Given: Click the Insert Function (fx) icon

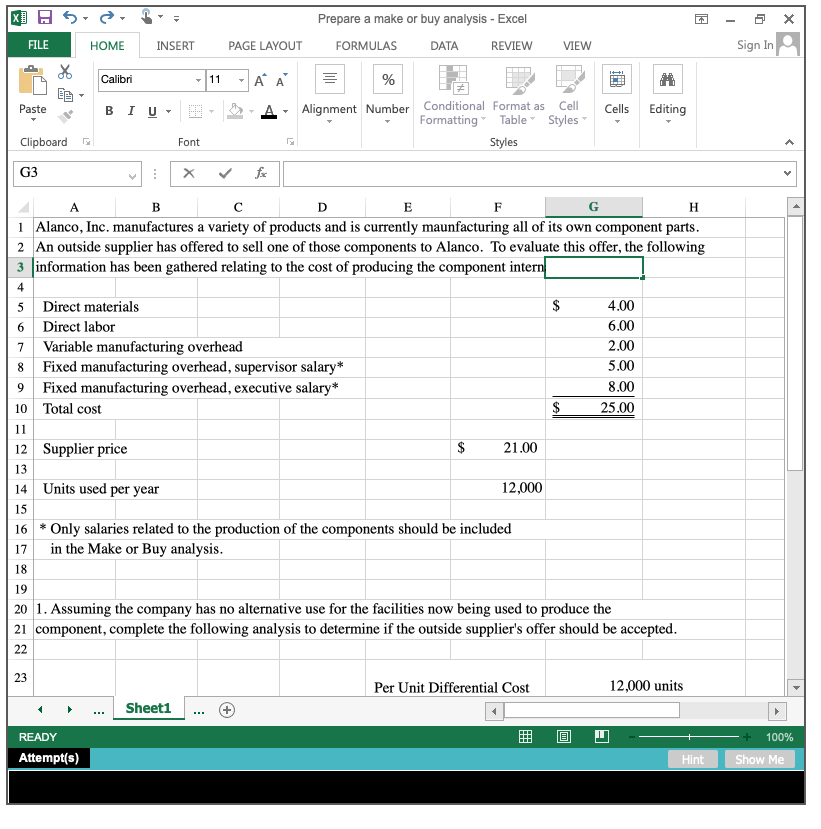Looking at the screenshot, I should click(x=261, y=173).
